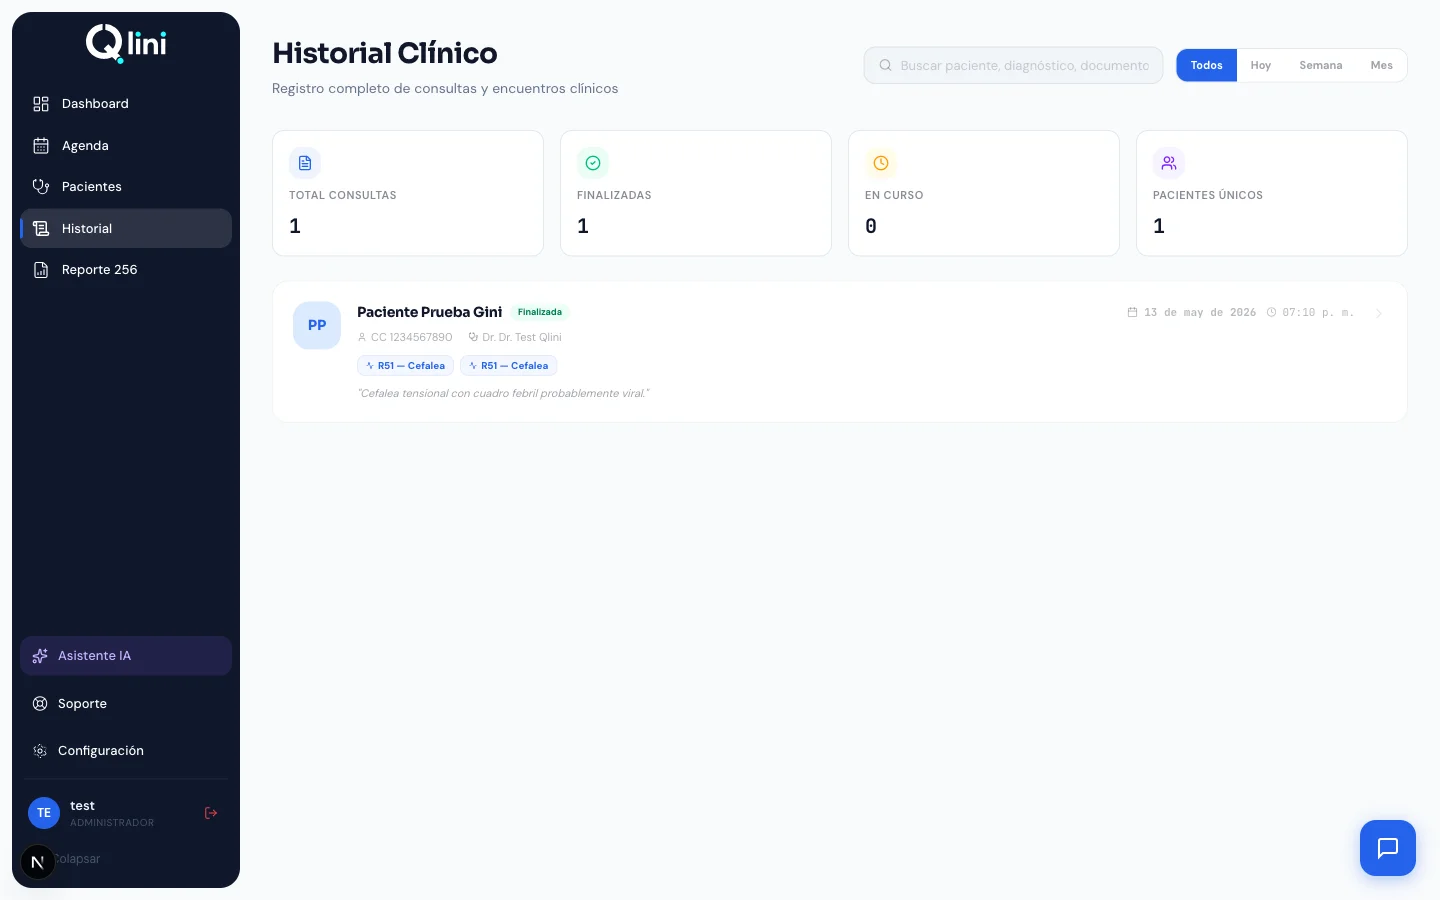This screenshot has width=1440, height=900.
Task: Click the Soporte lifebuoy icon
Action: pyautogui.click(x=40, y=704)
